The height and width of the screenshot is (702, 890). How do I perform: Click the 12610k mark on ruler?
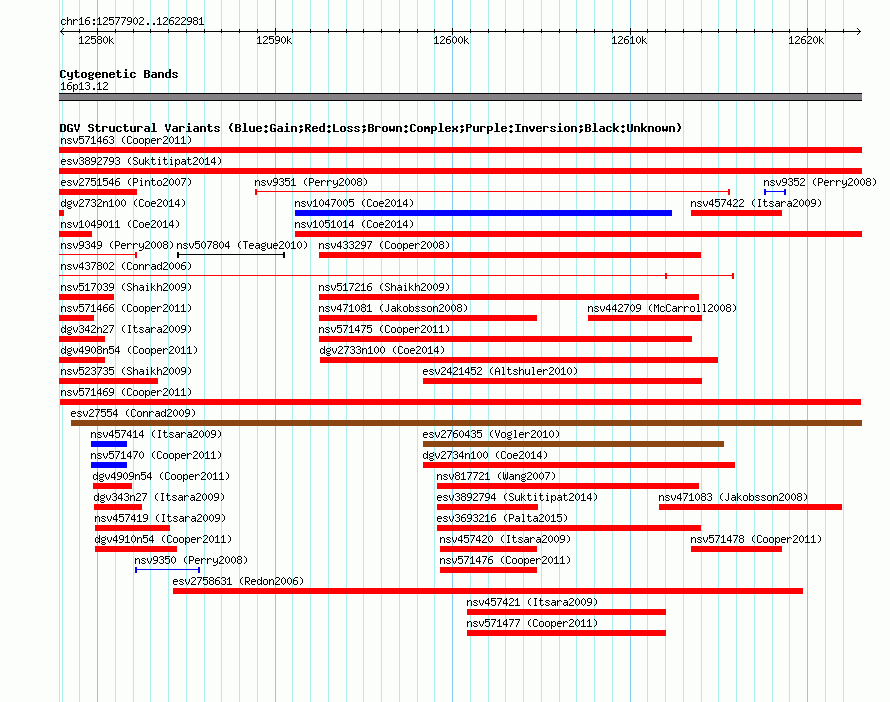pyautogui.click(x=629, y=40)
